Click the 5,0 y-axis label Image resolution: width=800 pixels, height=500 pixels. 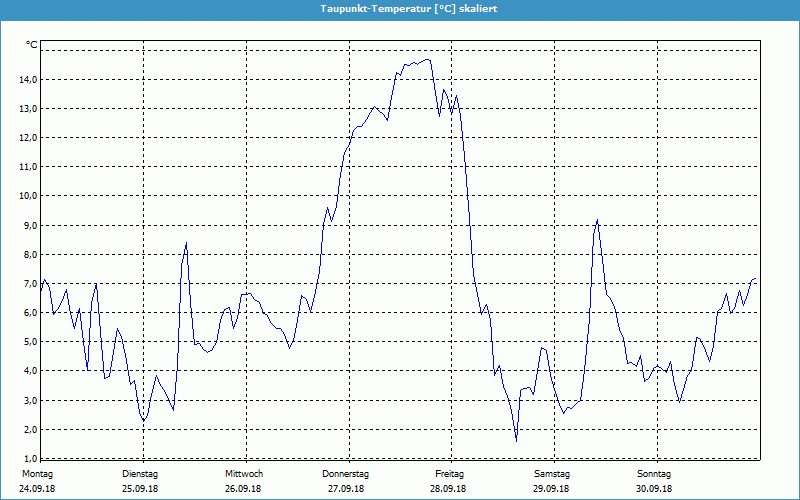pyautogui.click(x=30, y=342)
